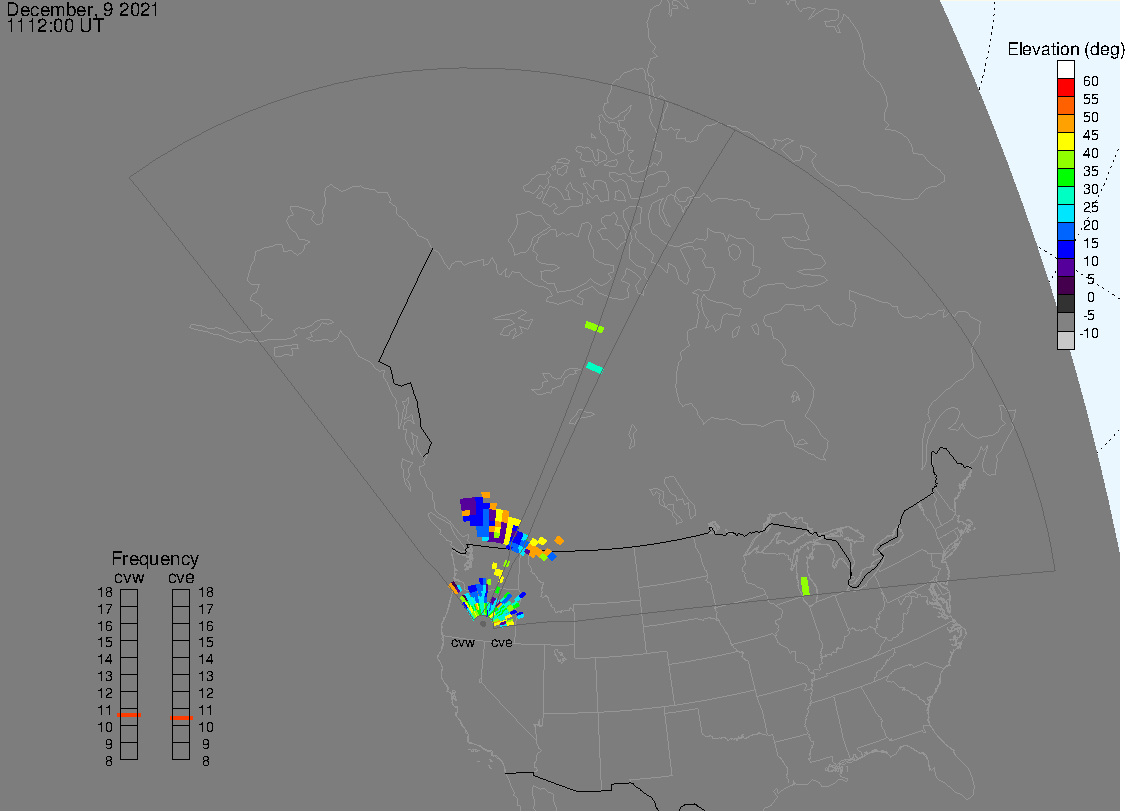This screenshot has width=1125, height=811.
Task: Click '18' on the cve frequency scale
Action: (206, 592)
